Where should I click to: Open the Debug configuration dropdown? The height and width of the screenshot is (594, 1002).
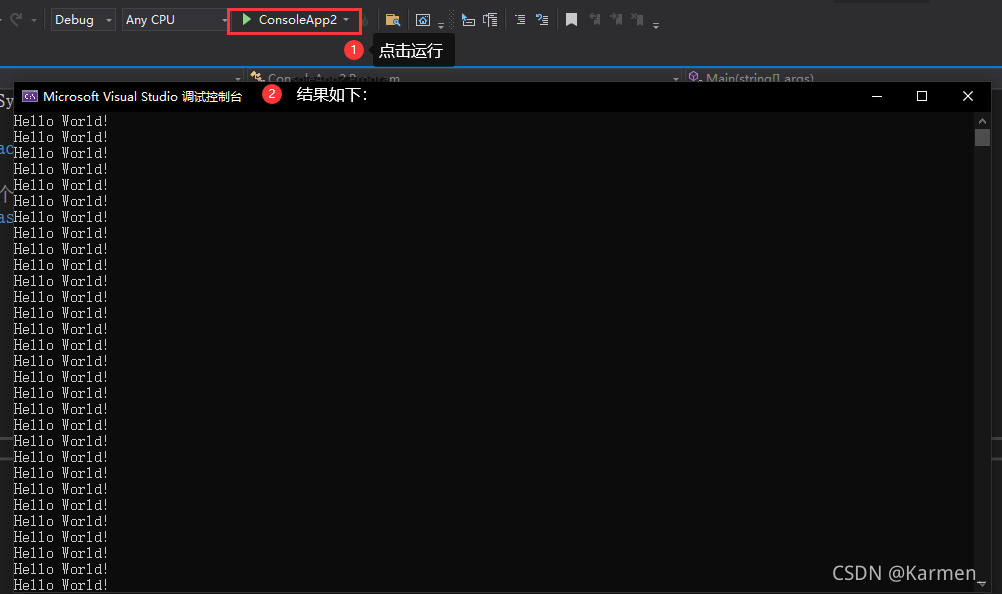pyautogui.click(x=83, y=20)
